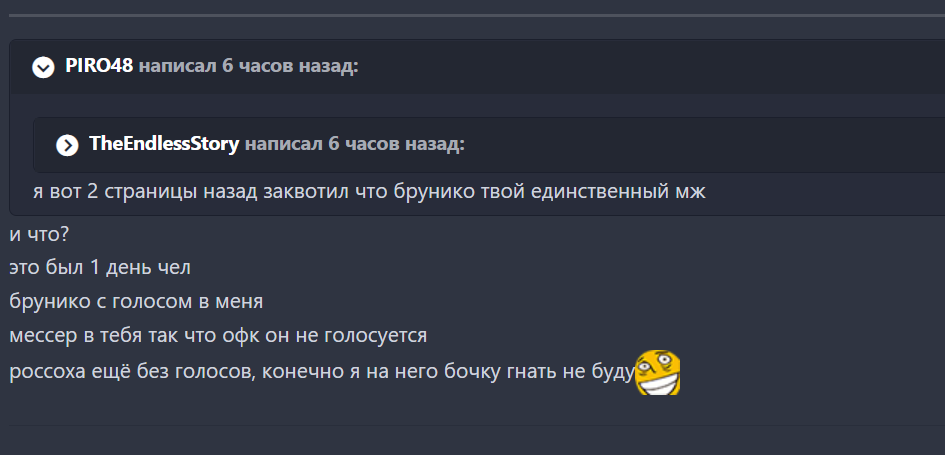The height and width of the screenshot is (455, 945).
Task: Click the quoted text about брунико единственный мж
Action: 369,192
